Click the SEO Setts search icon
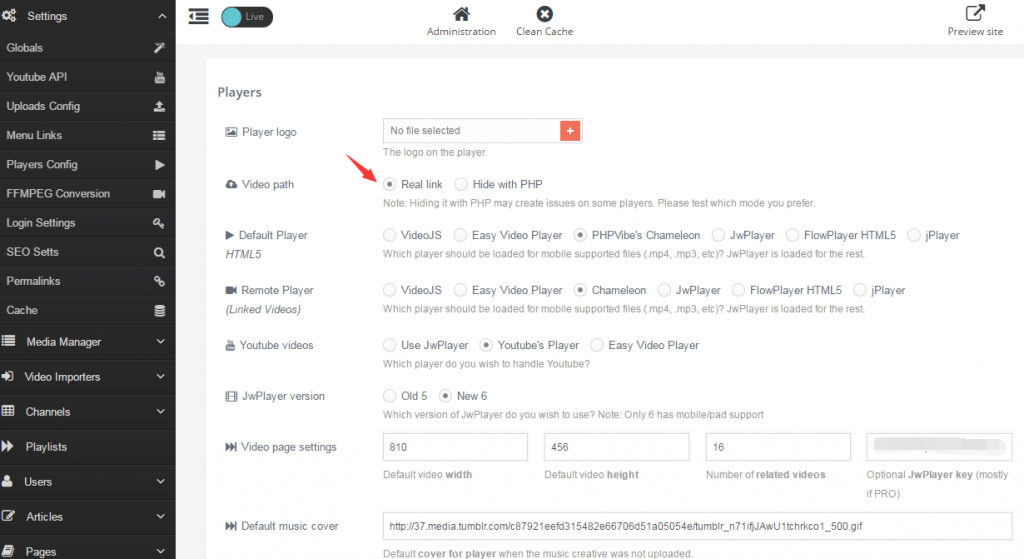The image size is (1024, 559). (159, 252)
